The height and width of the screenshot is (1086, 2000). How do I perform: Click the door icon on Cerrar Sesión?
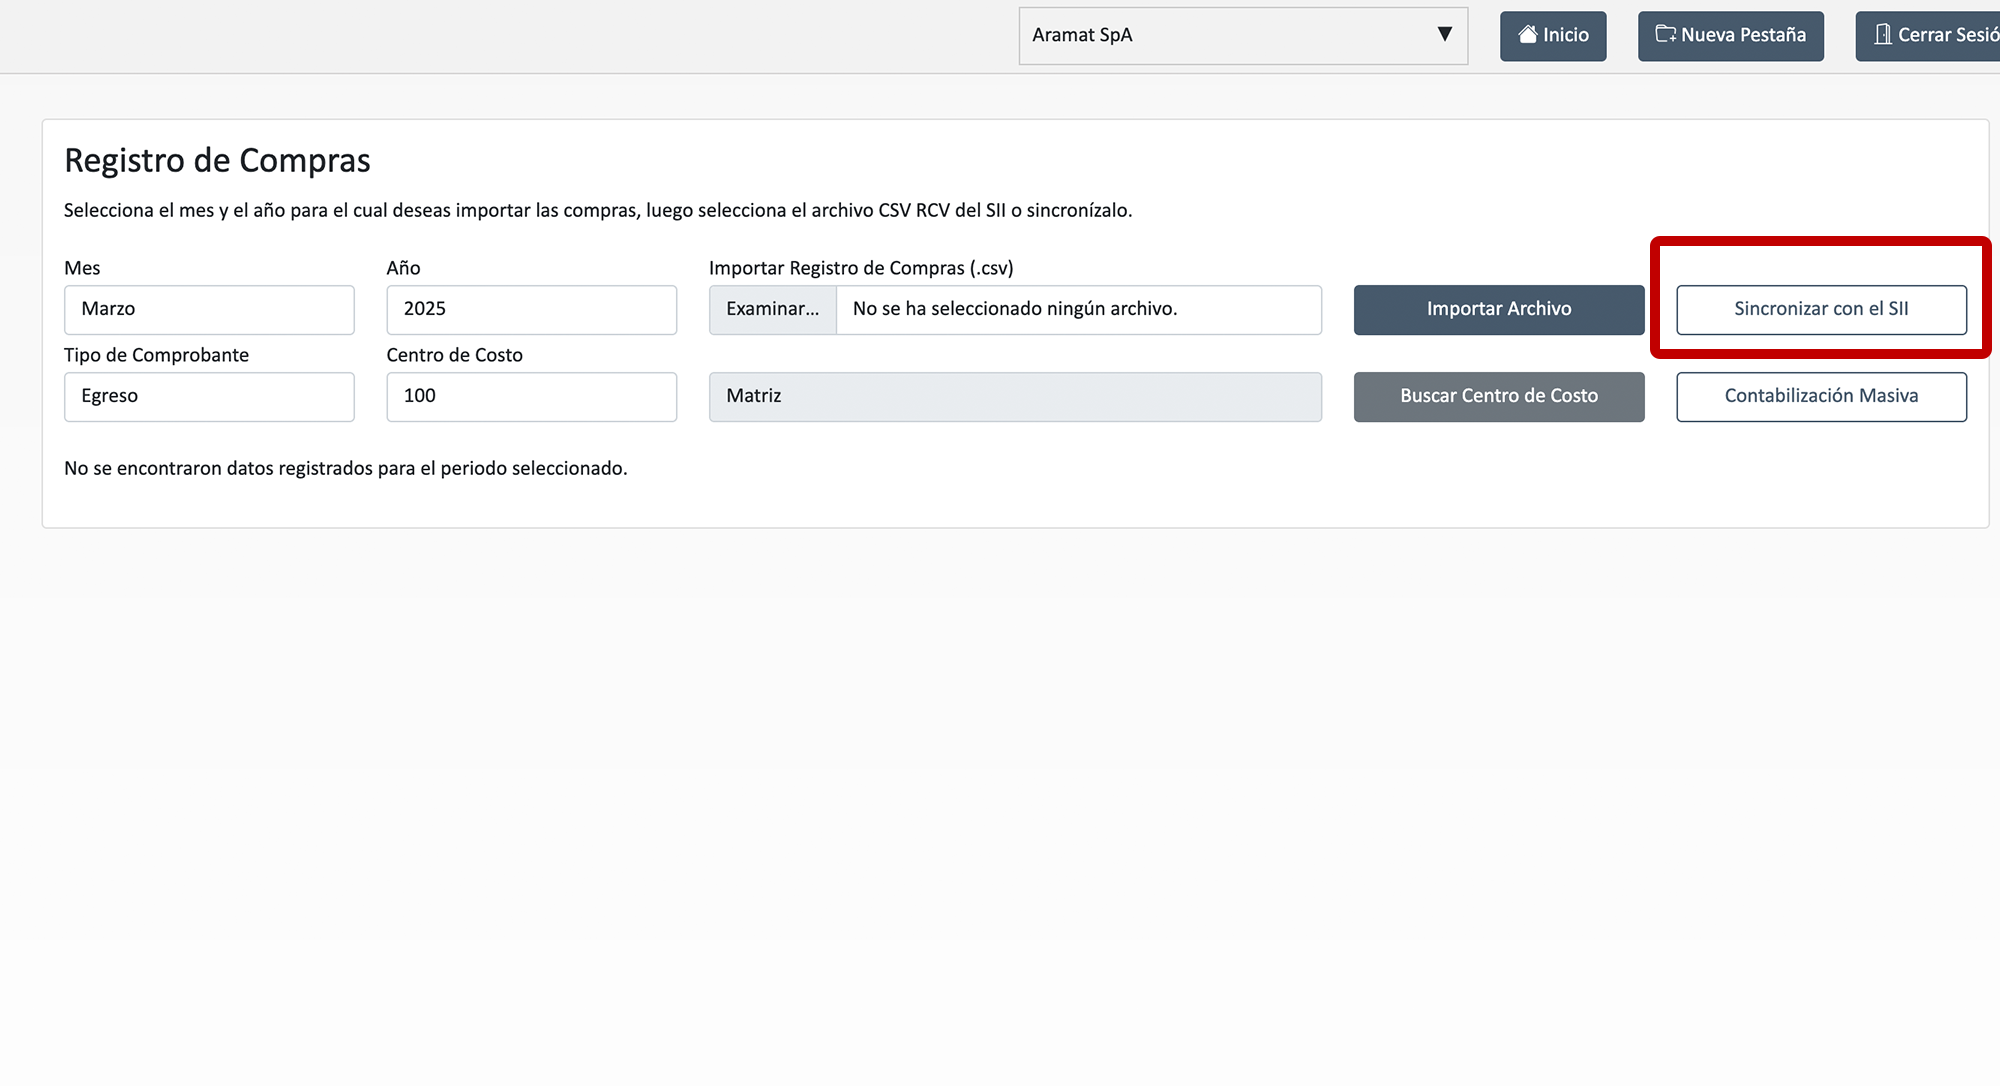[1883, 35]
